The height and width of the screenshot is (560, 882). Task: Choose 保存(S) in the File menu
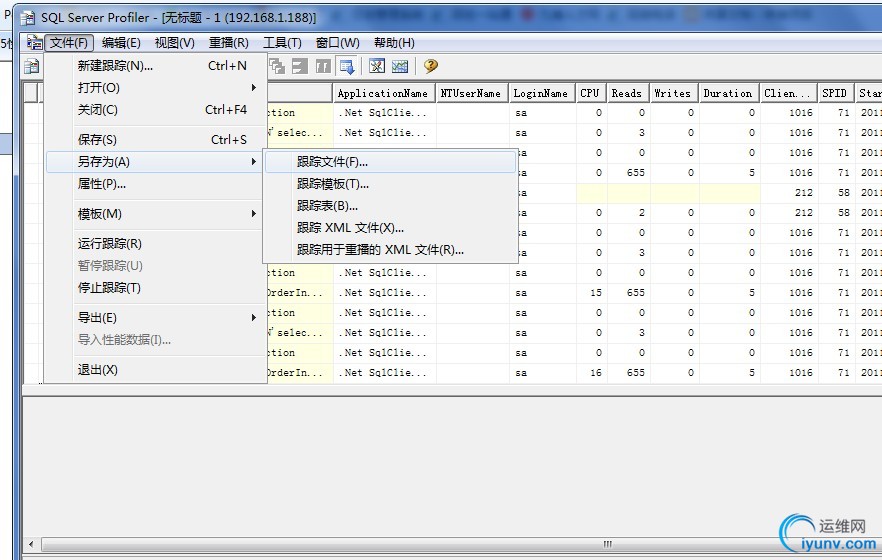156,139
